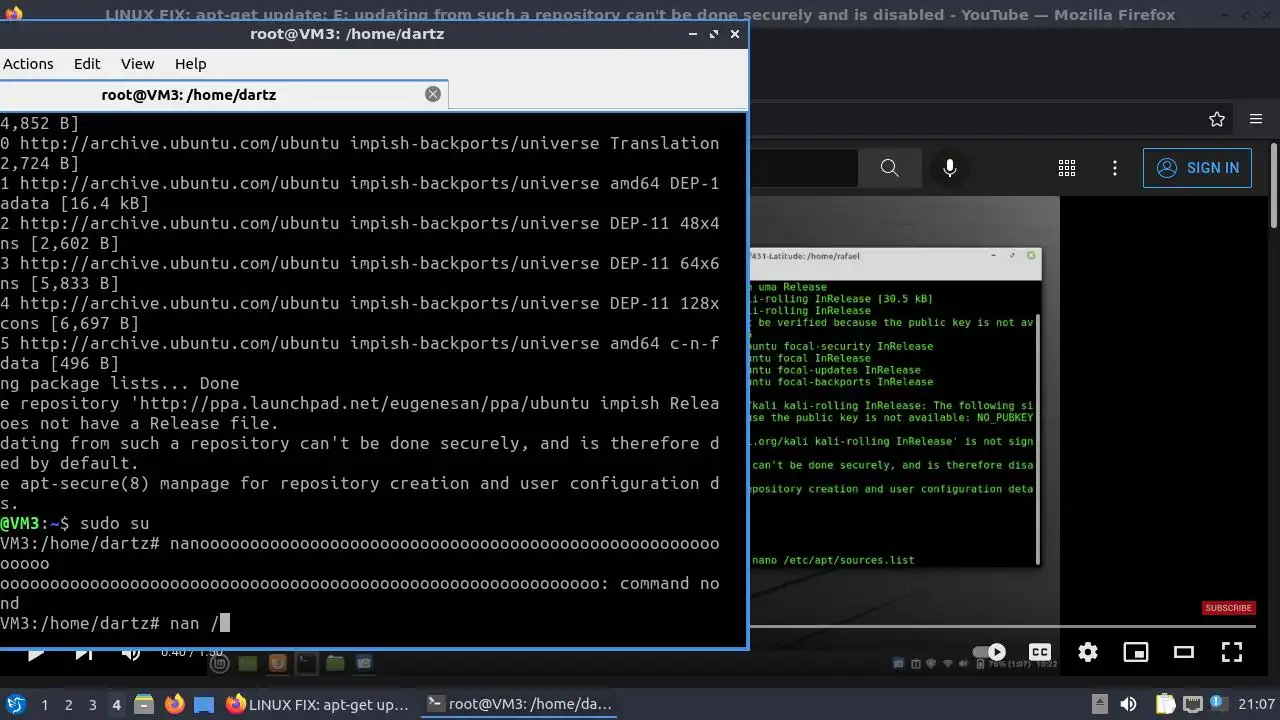Click the terminal prompt line 'nan /'

(115, 623)
